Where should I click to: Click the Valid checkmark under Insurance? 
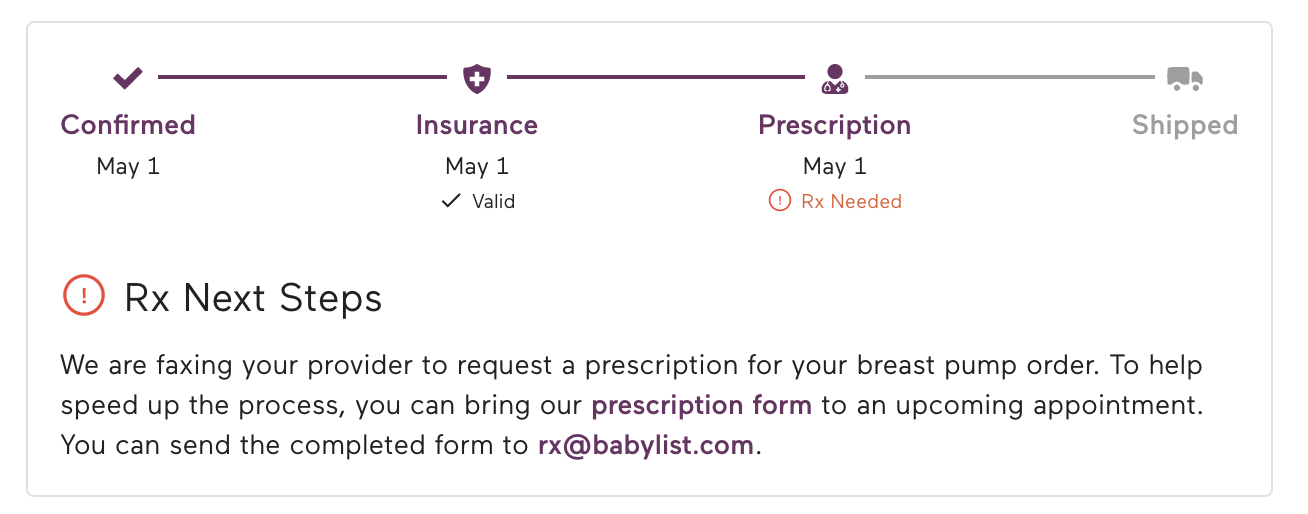click(451, 201)
